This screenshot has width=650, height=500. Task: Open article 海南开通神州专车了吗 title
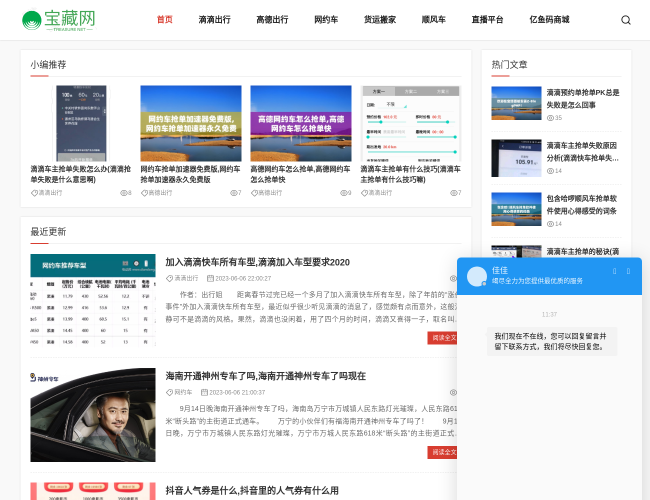point(265,376)
